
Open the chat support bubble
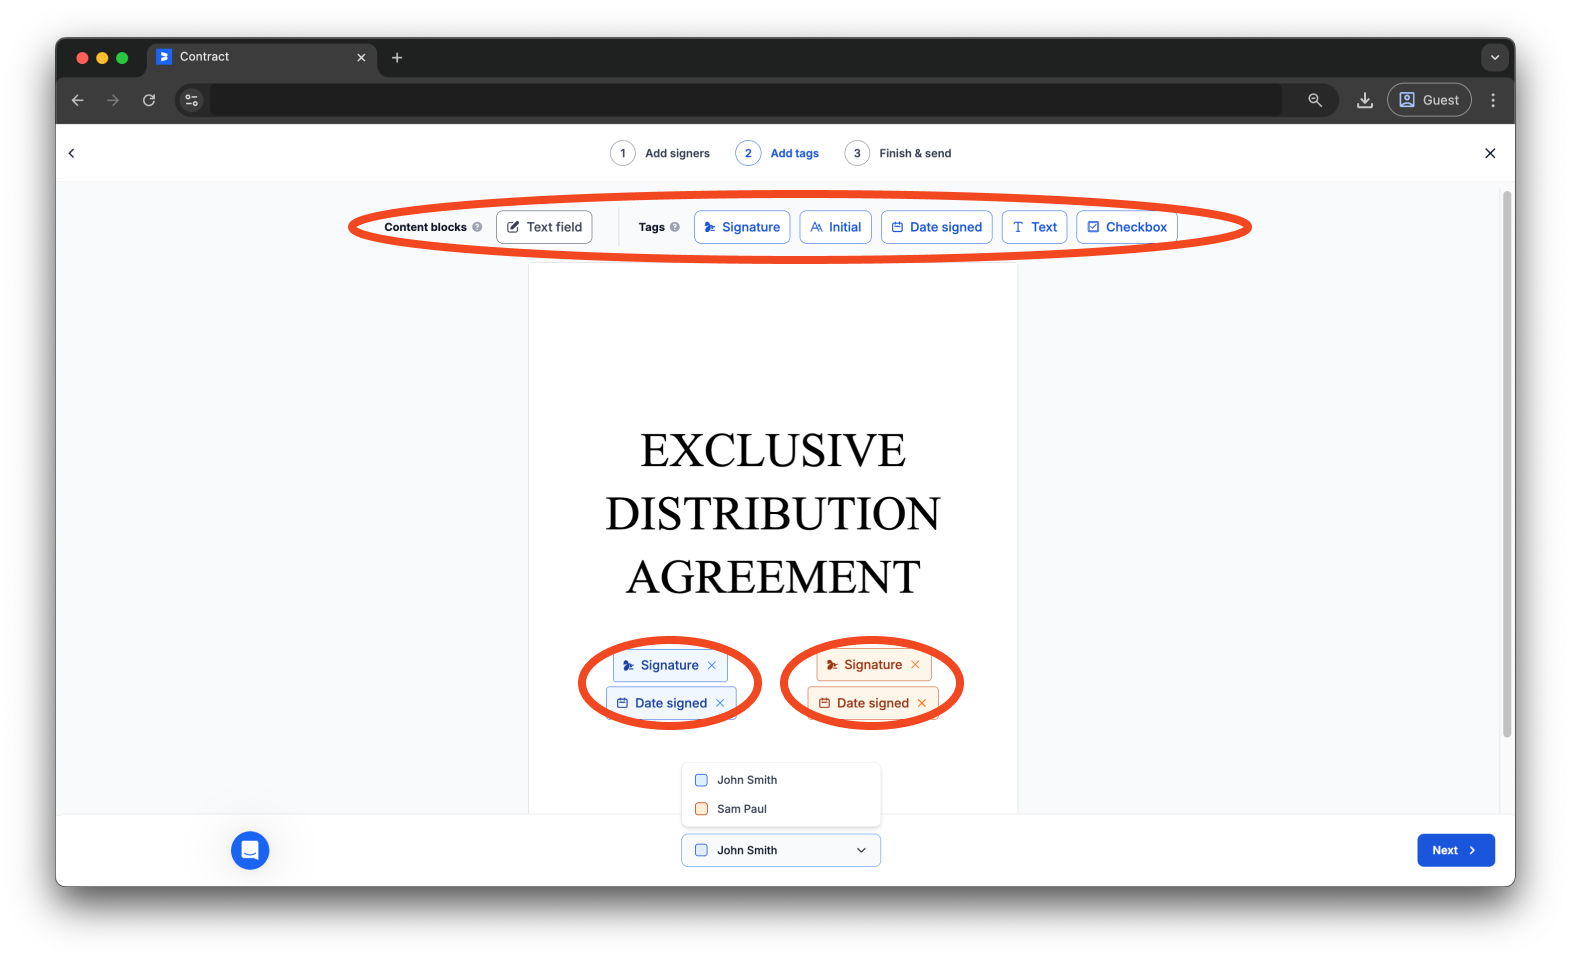pos(250,850)
